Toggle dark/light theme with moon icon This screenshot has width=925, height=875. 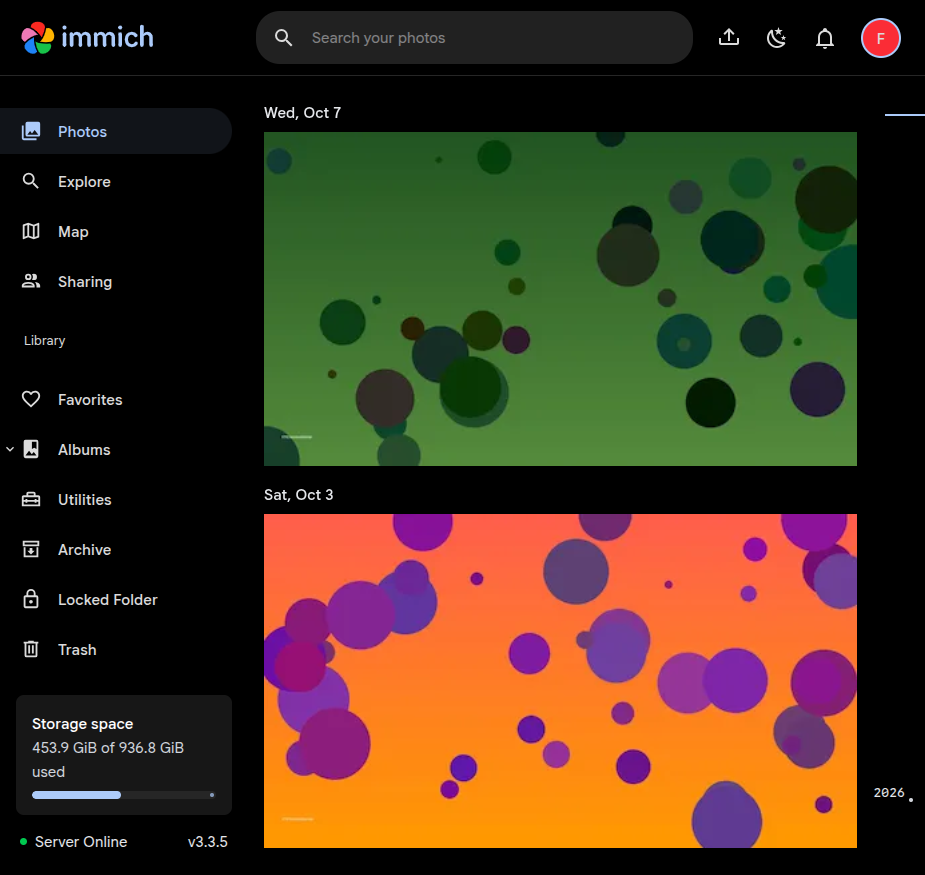pos(776,38)
